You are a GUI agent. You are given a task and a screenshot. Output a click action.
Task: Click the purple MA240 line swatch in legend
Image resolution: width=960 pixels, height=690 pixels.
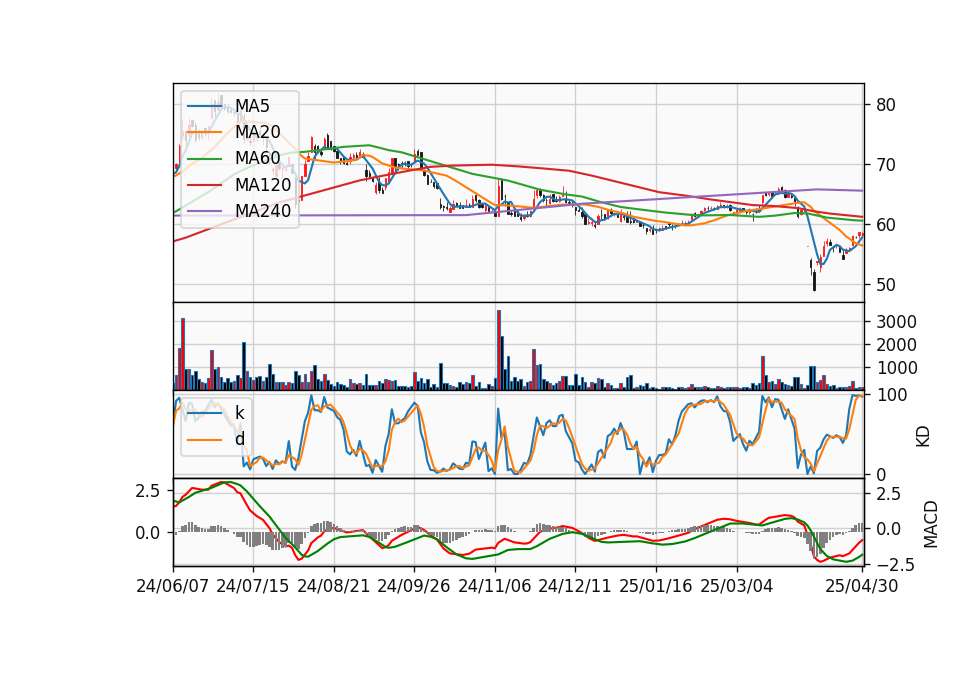click(205, 211)
